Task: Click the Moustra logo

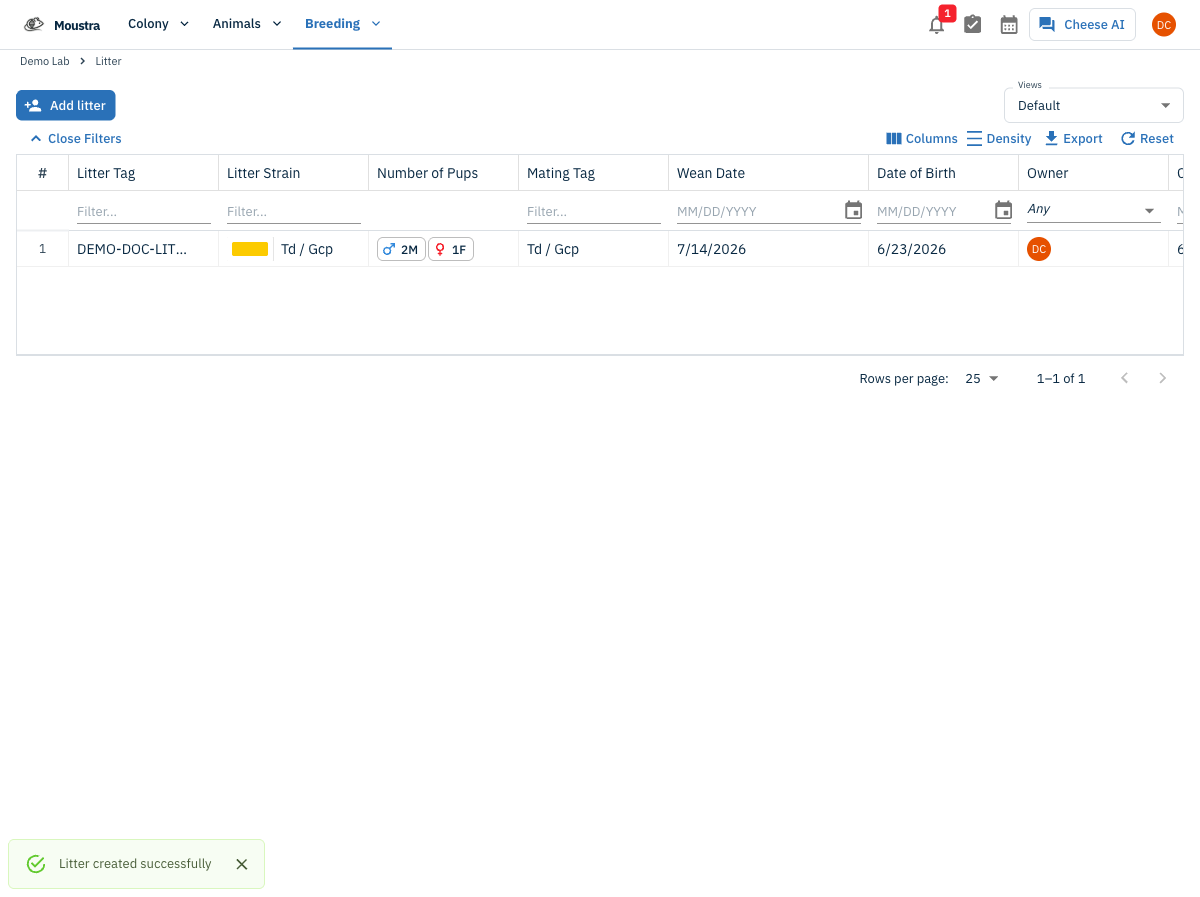Action: pos(62,24)
